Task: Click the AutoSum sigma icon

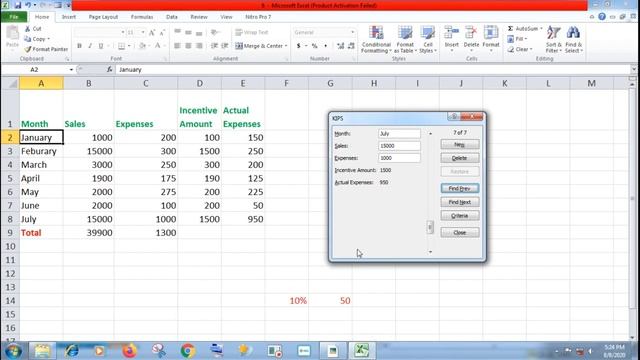Action: (x=510, y=29)
